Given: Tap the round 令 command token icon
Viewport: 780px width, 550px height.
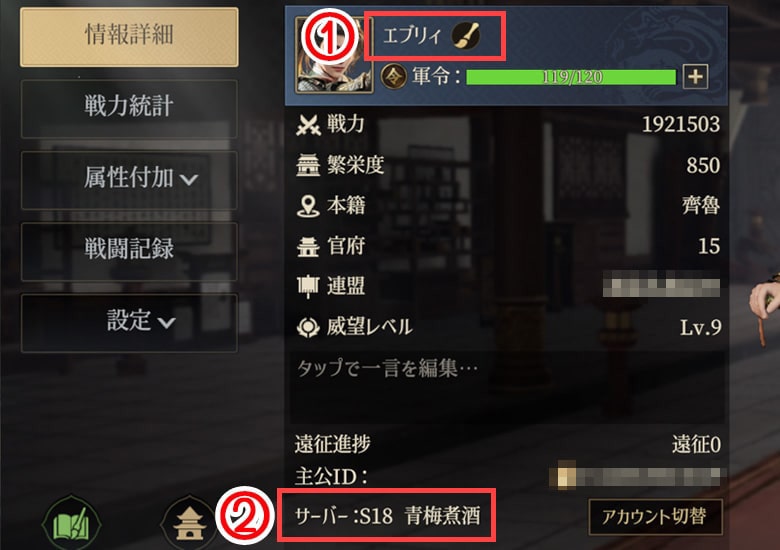Looking at the screenshot, I should (x=393, y=77).
